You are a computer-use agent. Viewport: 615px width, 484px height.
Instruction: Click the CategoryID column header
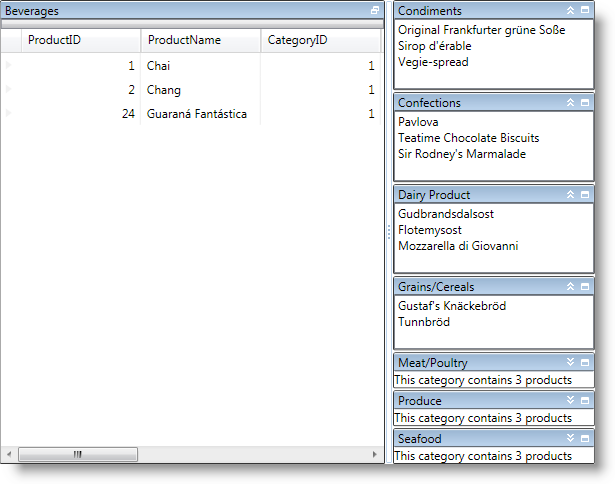click(320, 40)
